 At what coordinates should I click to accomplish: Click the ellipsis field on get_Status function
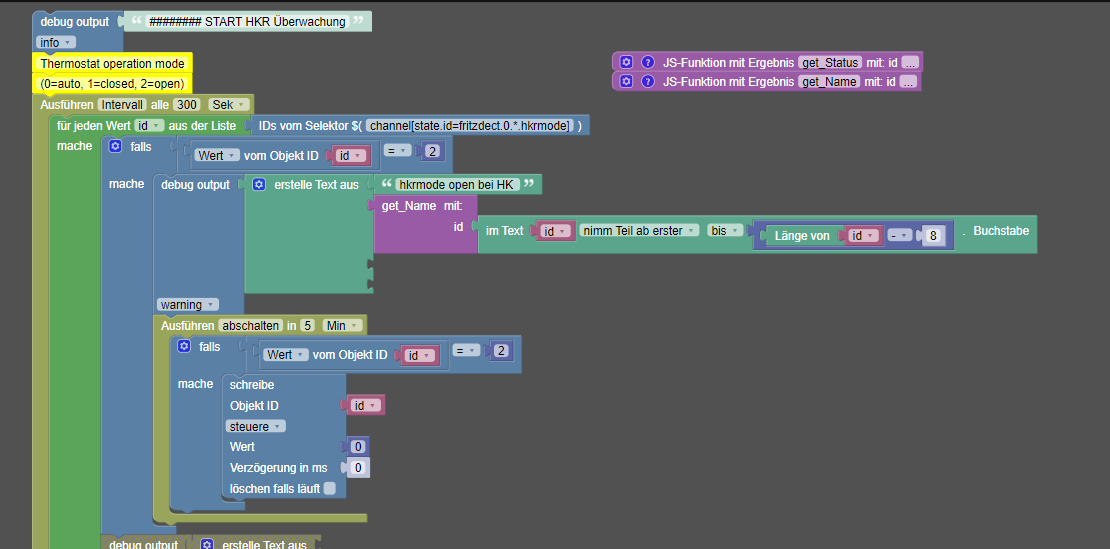[910, 62]
